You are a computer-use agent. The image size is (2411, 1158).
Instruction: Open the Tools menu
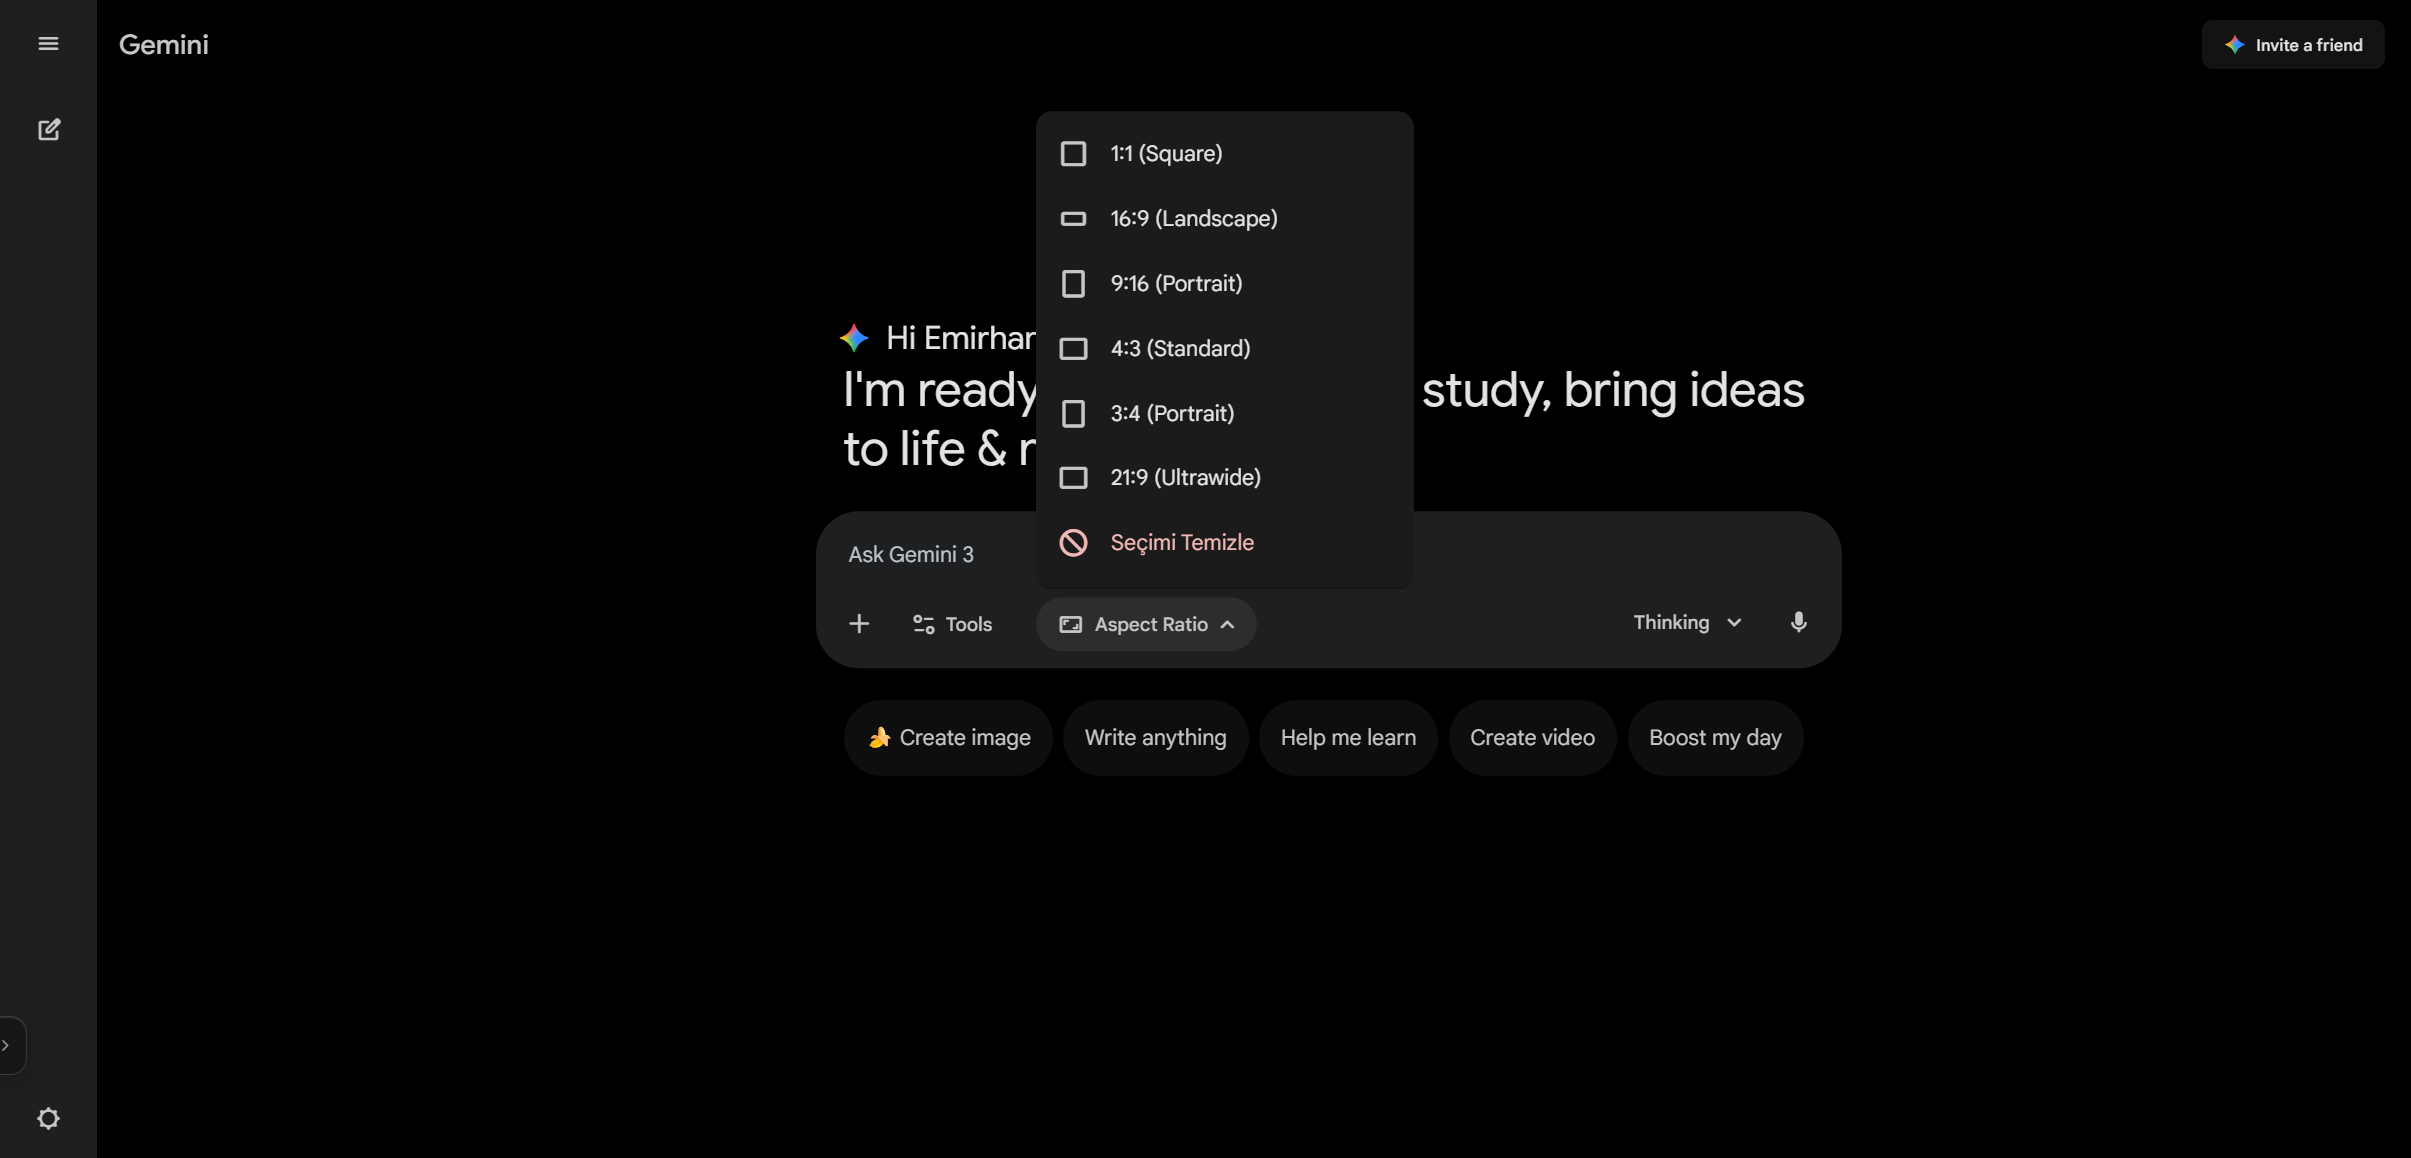click(952, 624)
